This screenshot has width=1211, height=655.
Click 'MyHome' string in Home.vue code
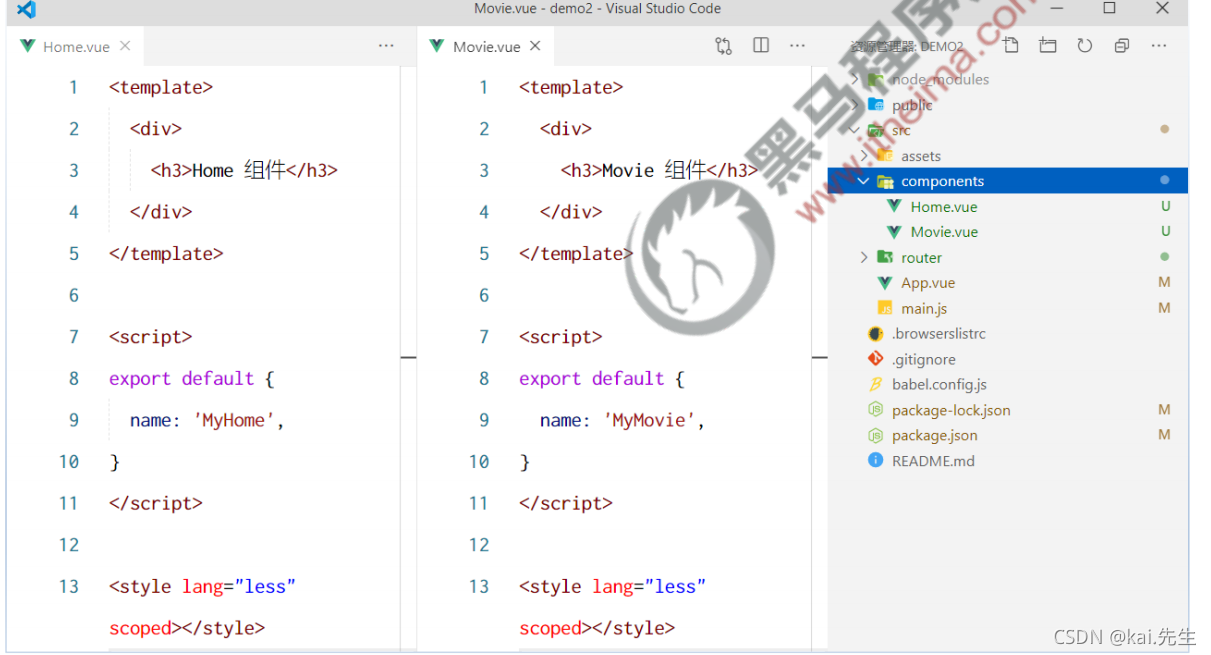pos(233,420)
